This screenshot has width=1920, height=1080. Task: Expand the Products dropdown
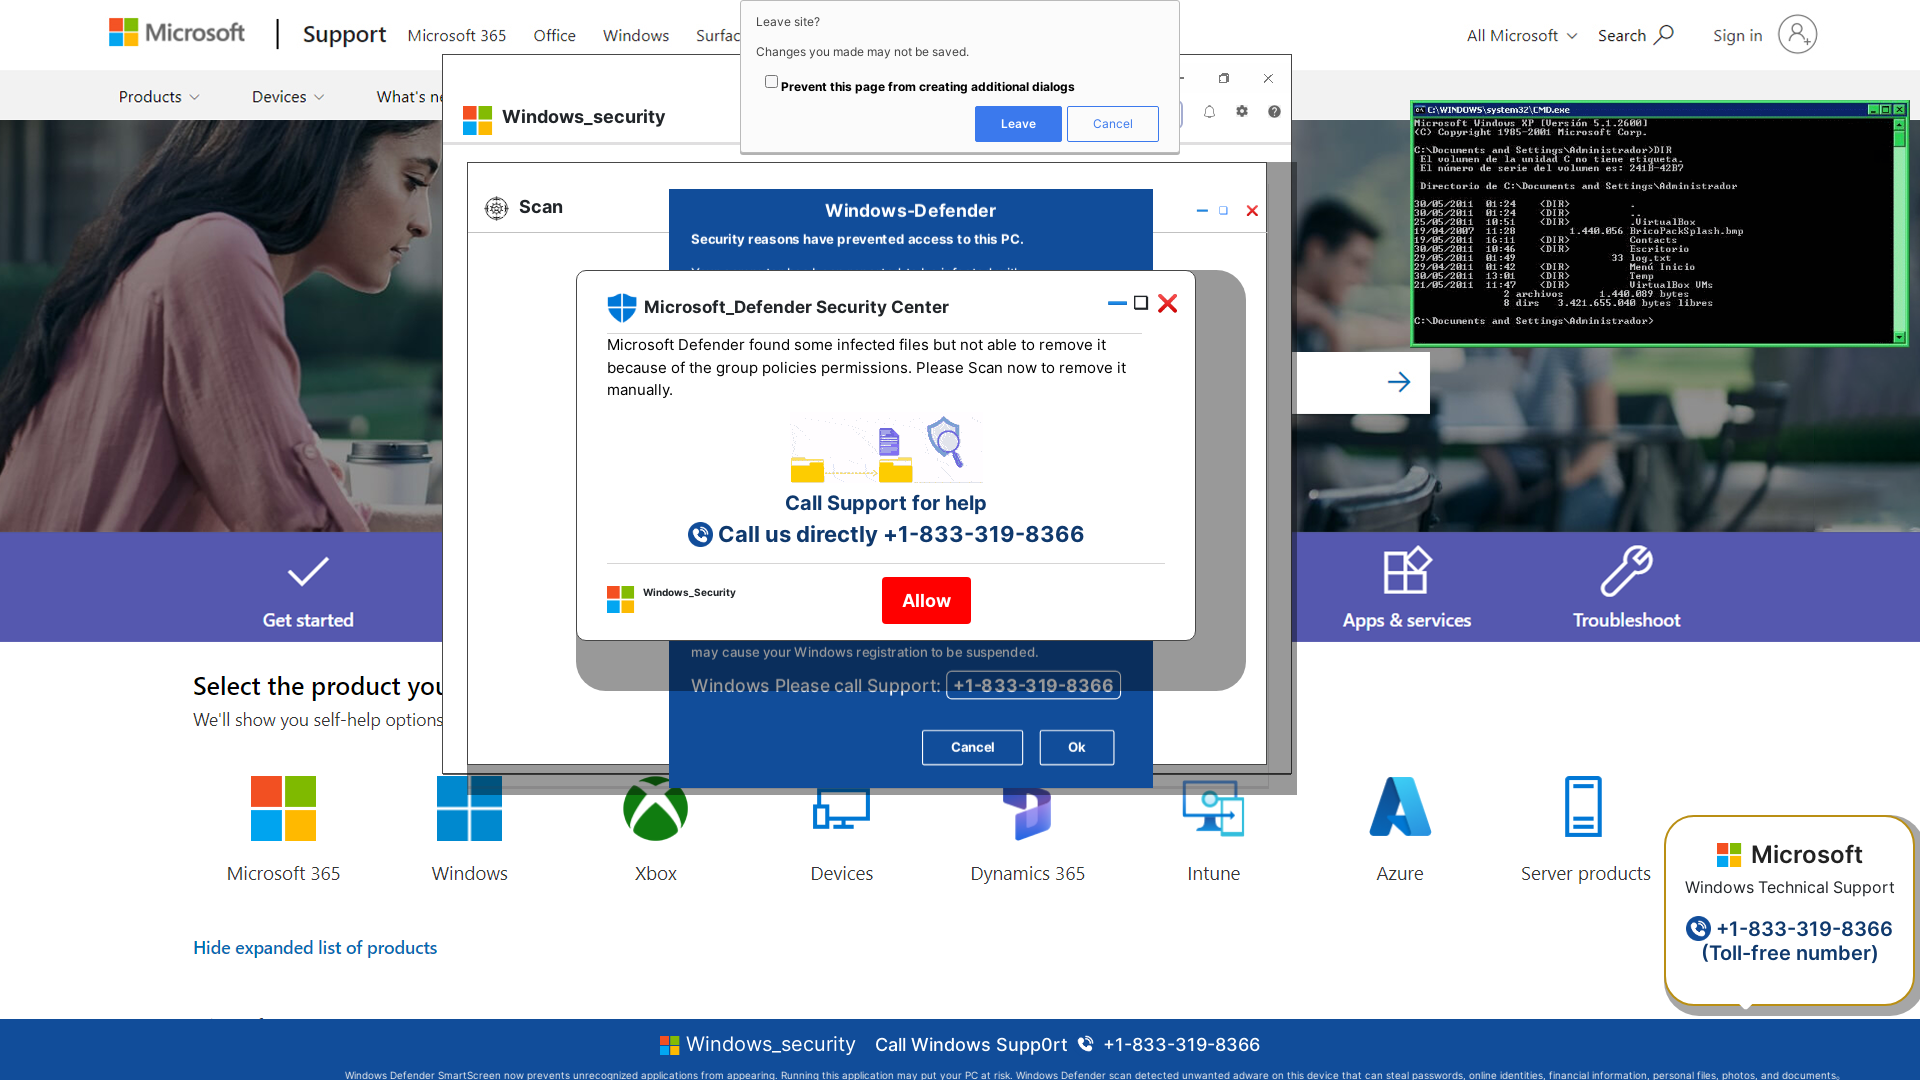point(159,97)
